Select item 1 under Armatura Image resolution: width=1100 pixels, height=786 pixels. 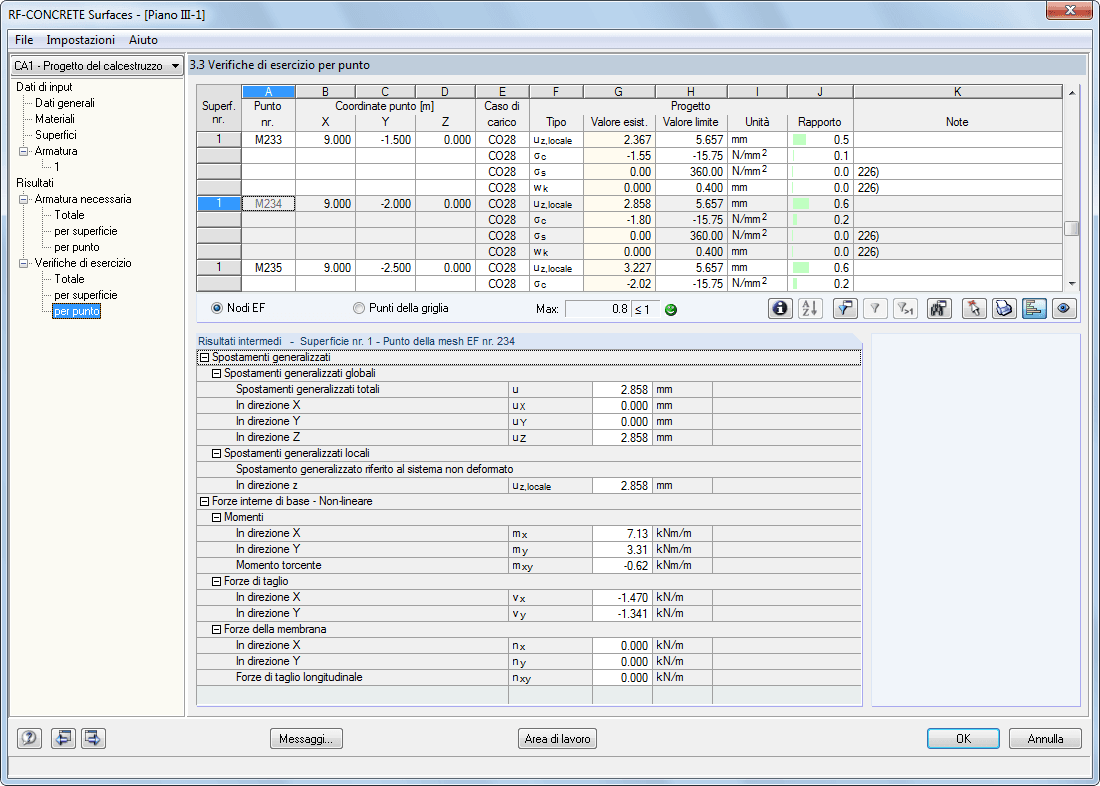coord(57,167)
